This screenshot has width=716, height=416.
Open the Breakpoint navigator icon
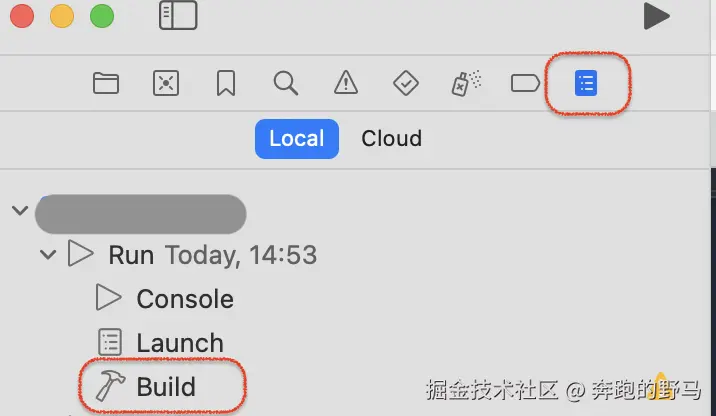point(525,84)
